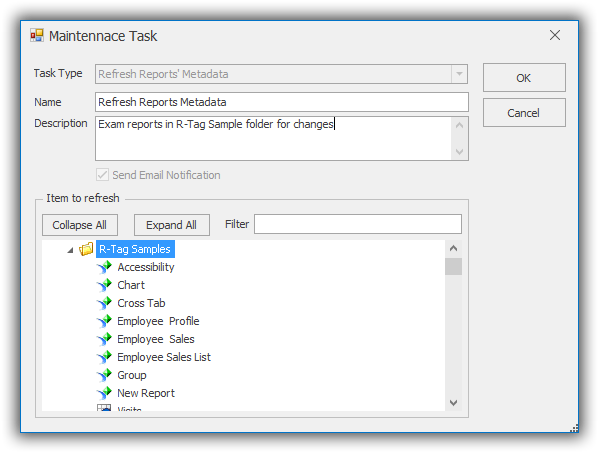Click the Collapse All button
Screen dimensions: 599x453
click(x=80, y=225)
